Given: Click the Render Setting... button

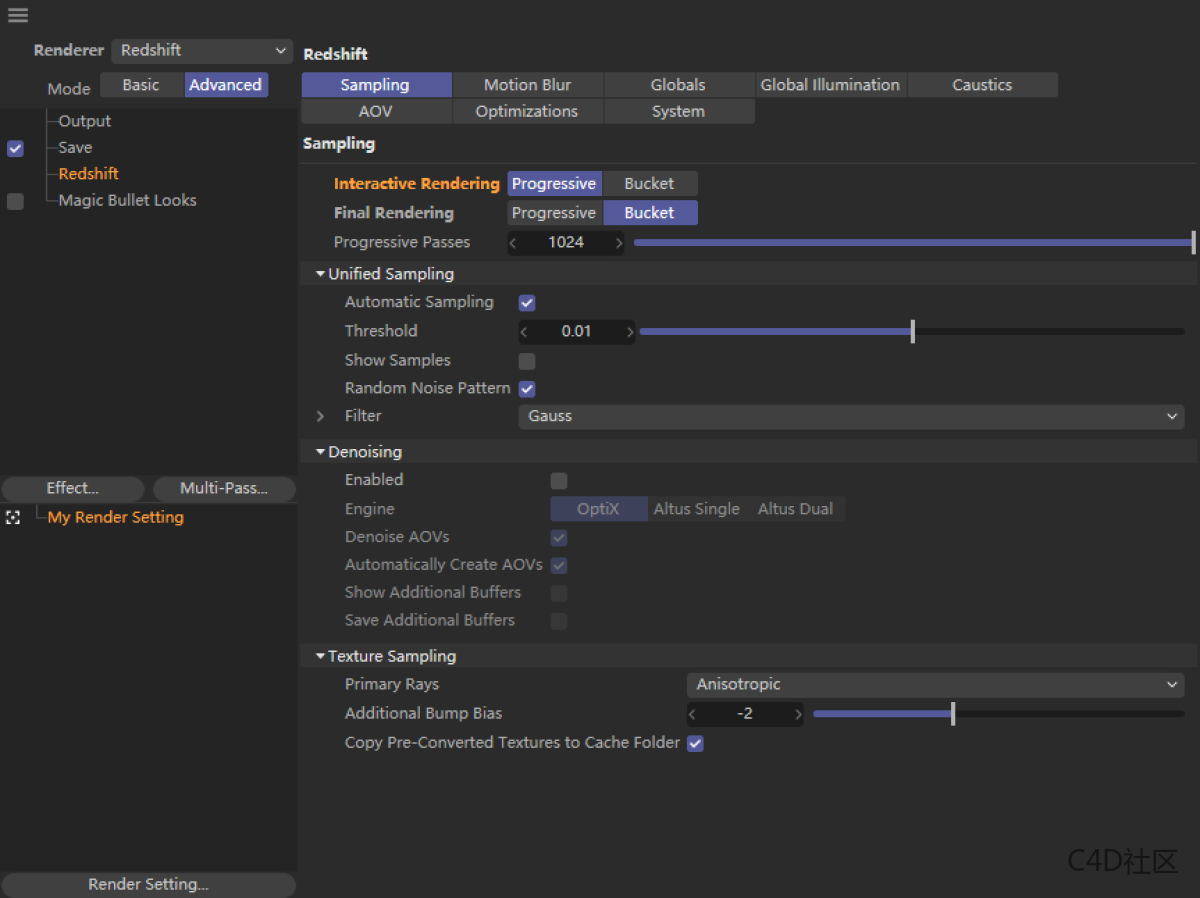Looking at the screenshot, I should tap(148, 885).
